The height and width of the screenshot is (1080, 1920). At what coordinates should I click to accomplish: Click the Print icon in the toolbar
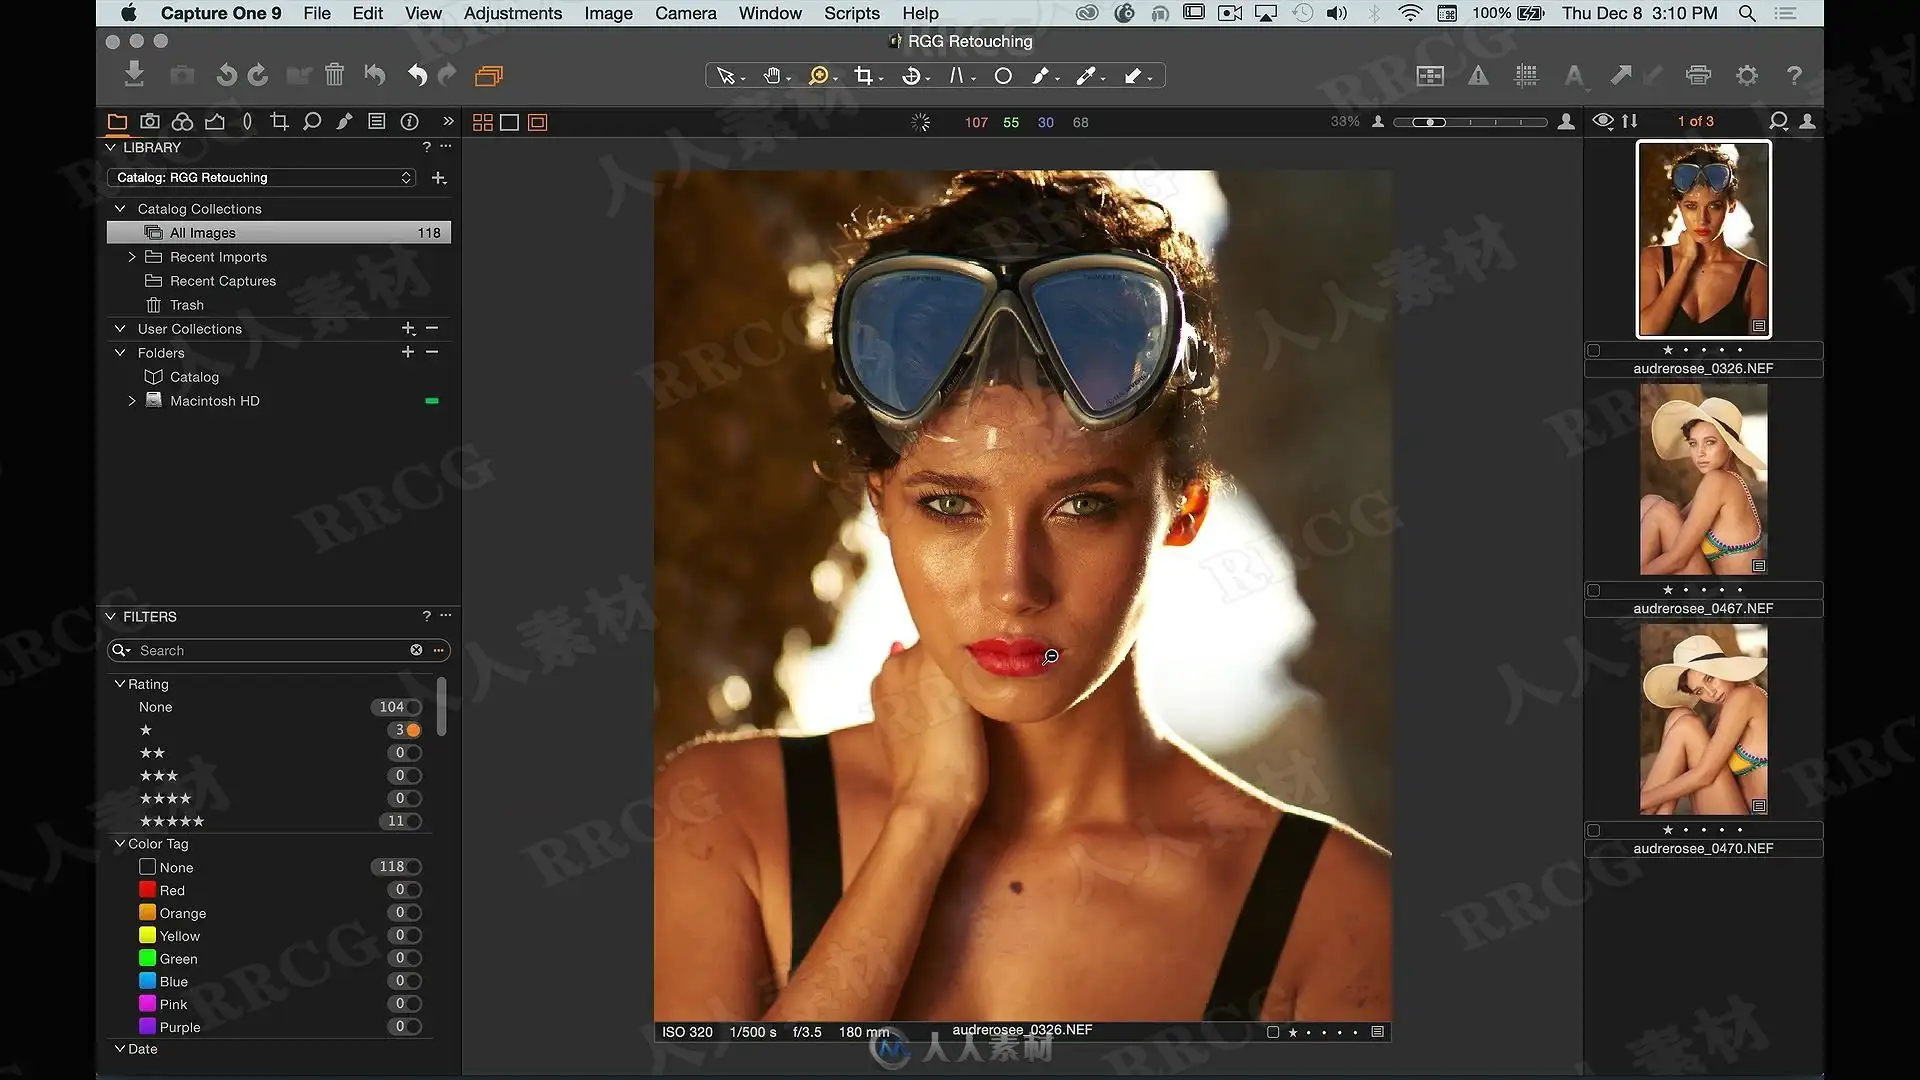1698,76
